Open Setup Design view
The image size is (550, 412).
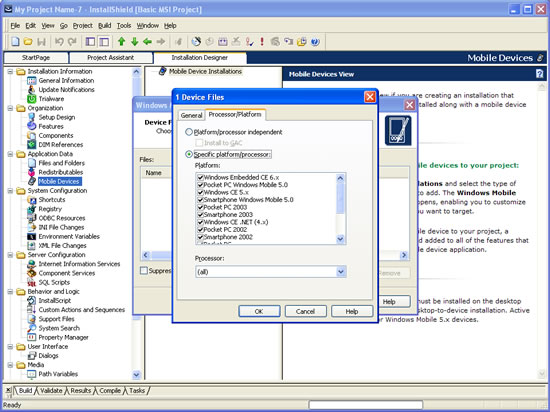56,117
